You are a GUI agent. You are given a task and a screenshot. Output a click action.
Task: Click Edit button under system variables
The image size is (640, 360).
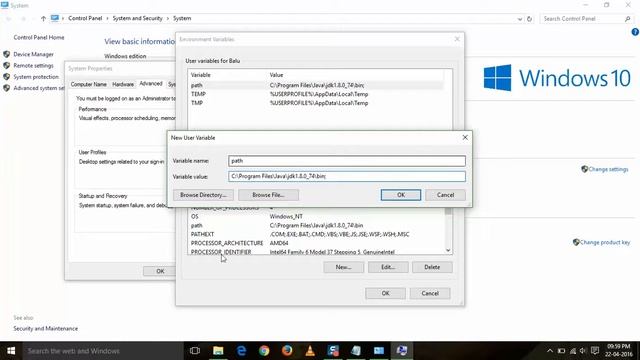click(388, 267)
